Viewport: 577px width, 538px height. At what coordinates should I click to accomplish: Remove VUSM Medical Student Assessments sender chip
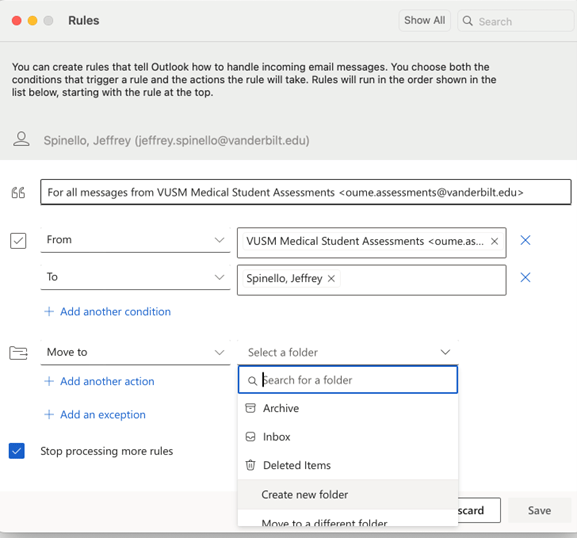click(495, 241)
